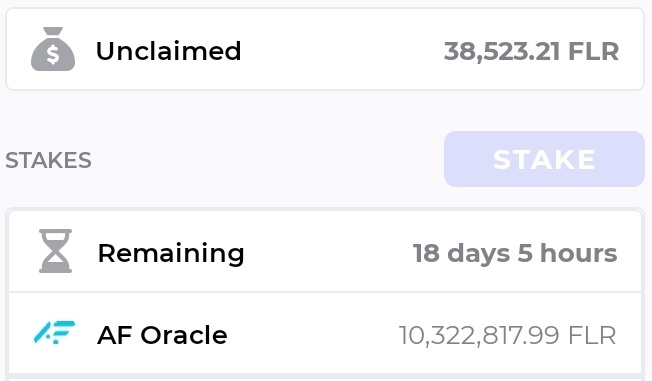Tap the hourglass Remaining icon
The image size is (652, 381).
pos(55,251)
